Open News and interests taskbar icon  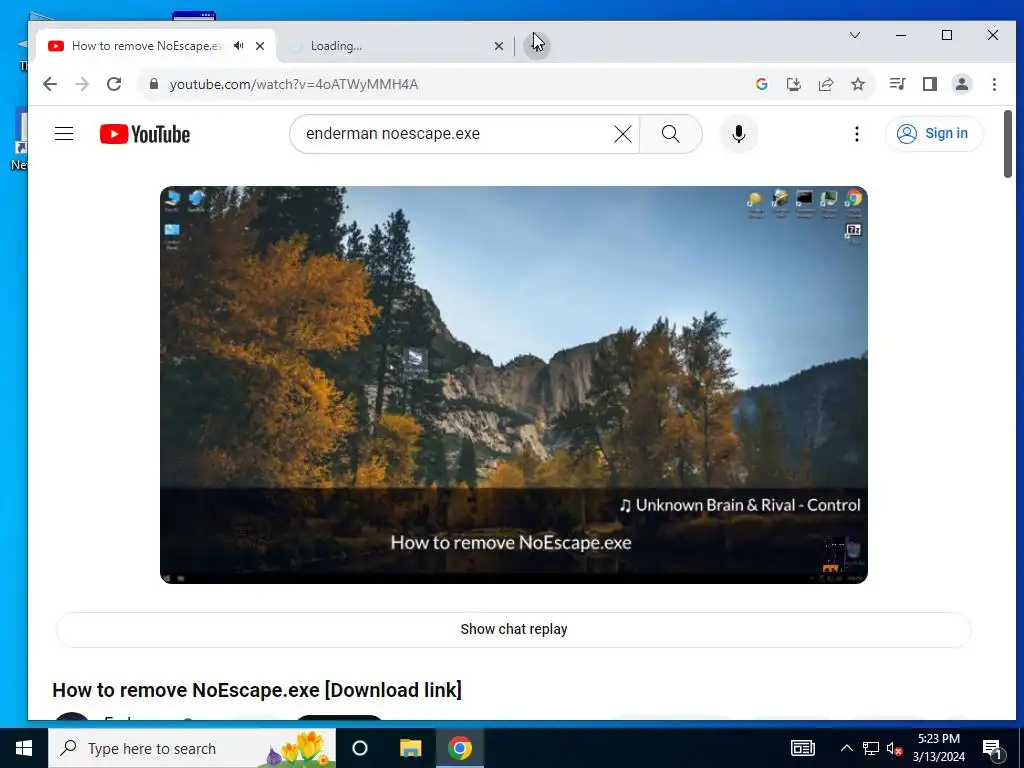(x=803, y=748)
